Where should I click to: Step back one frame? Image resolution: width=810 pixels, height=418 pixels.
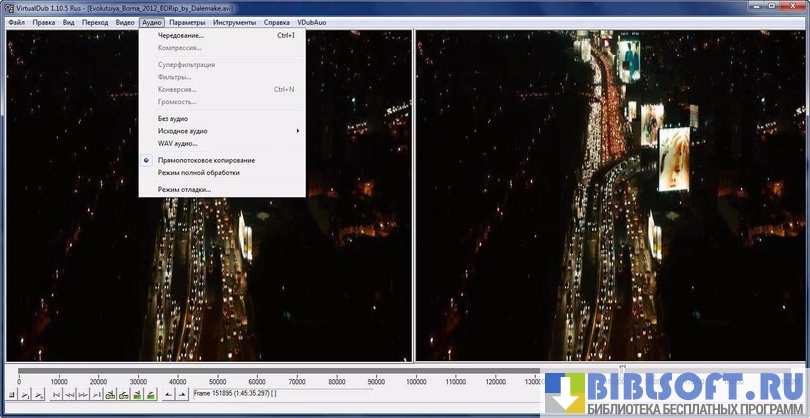pyautogui.click(x=69, y=395)
